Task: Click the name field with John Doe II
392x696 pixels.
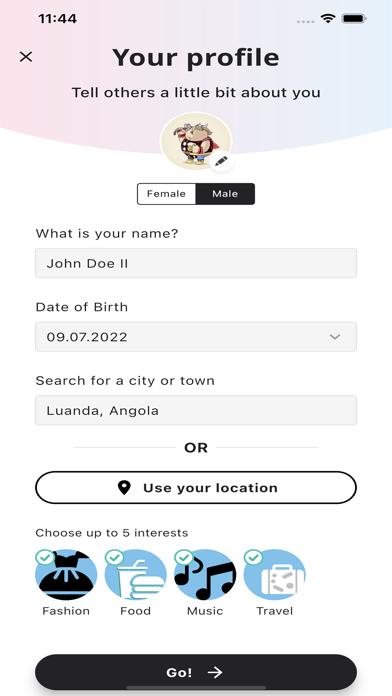Action: [196, 263]
